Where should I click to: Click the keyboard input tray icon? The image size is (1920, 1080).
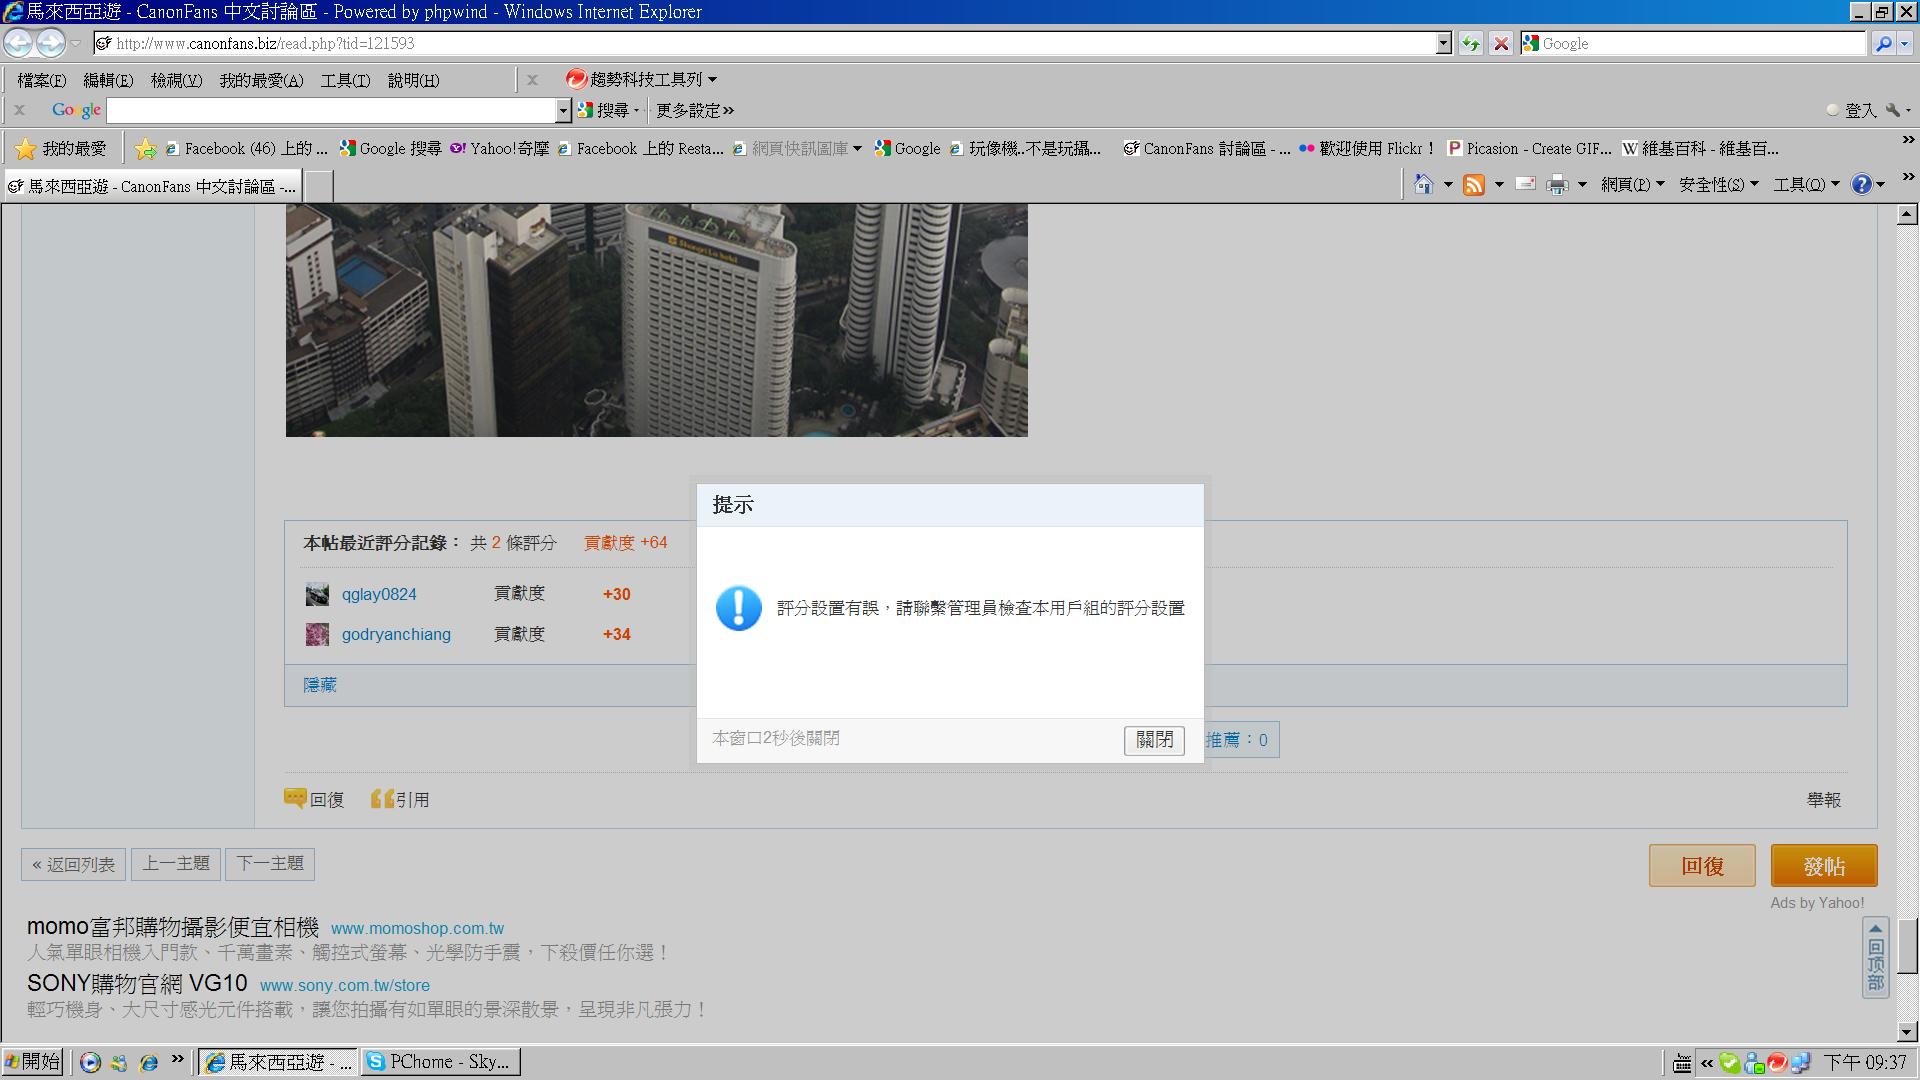pyautogui.click(x=1682, y=1063)
